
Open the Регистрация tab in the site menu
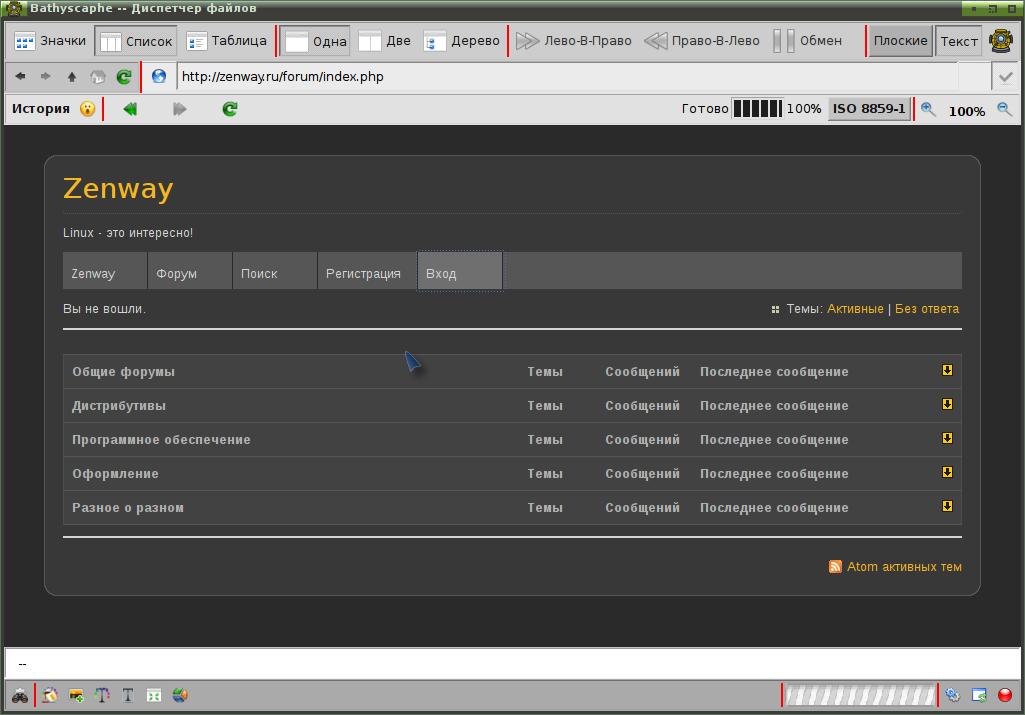point(367,271)
